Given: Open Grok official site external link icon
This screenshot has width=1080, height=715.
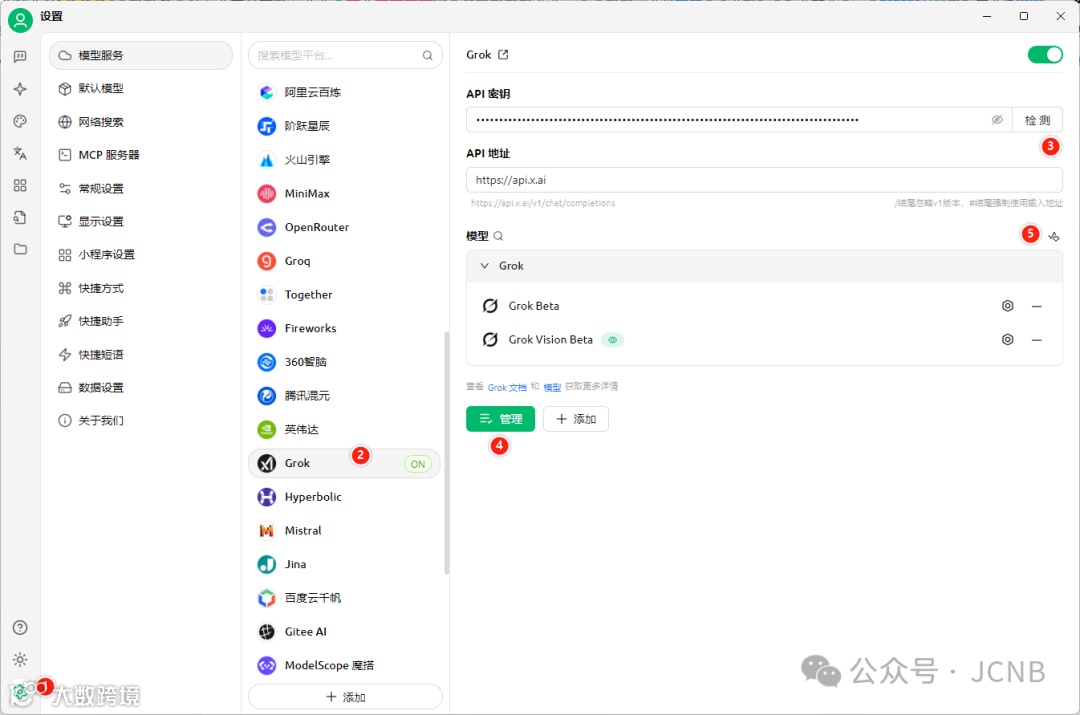Looking at the screenshot, I should (x=503, y=54).
